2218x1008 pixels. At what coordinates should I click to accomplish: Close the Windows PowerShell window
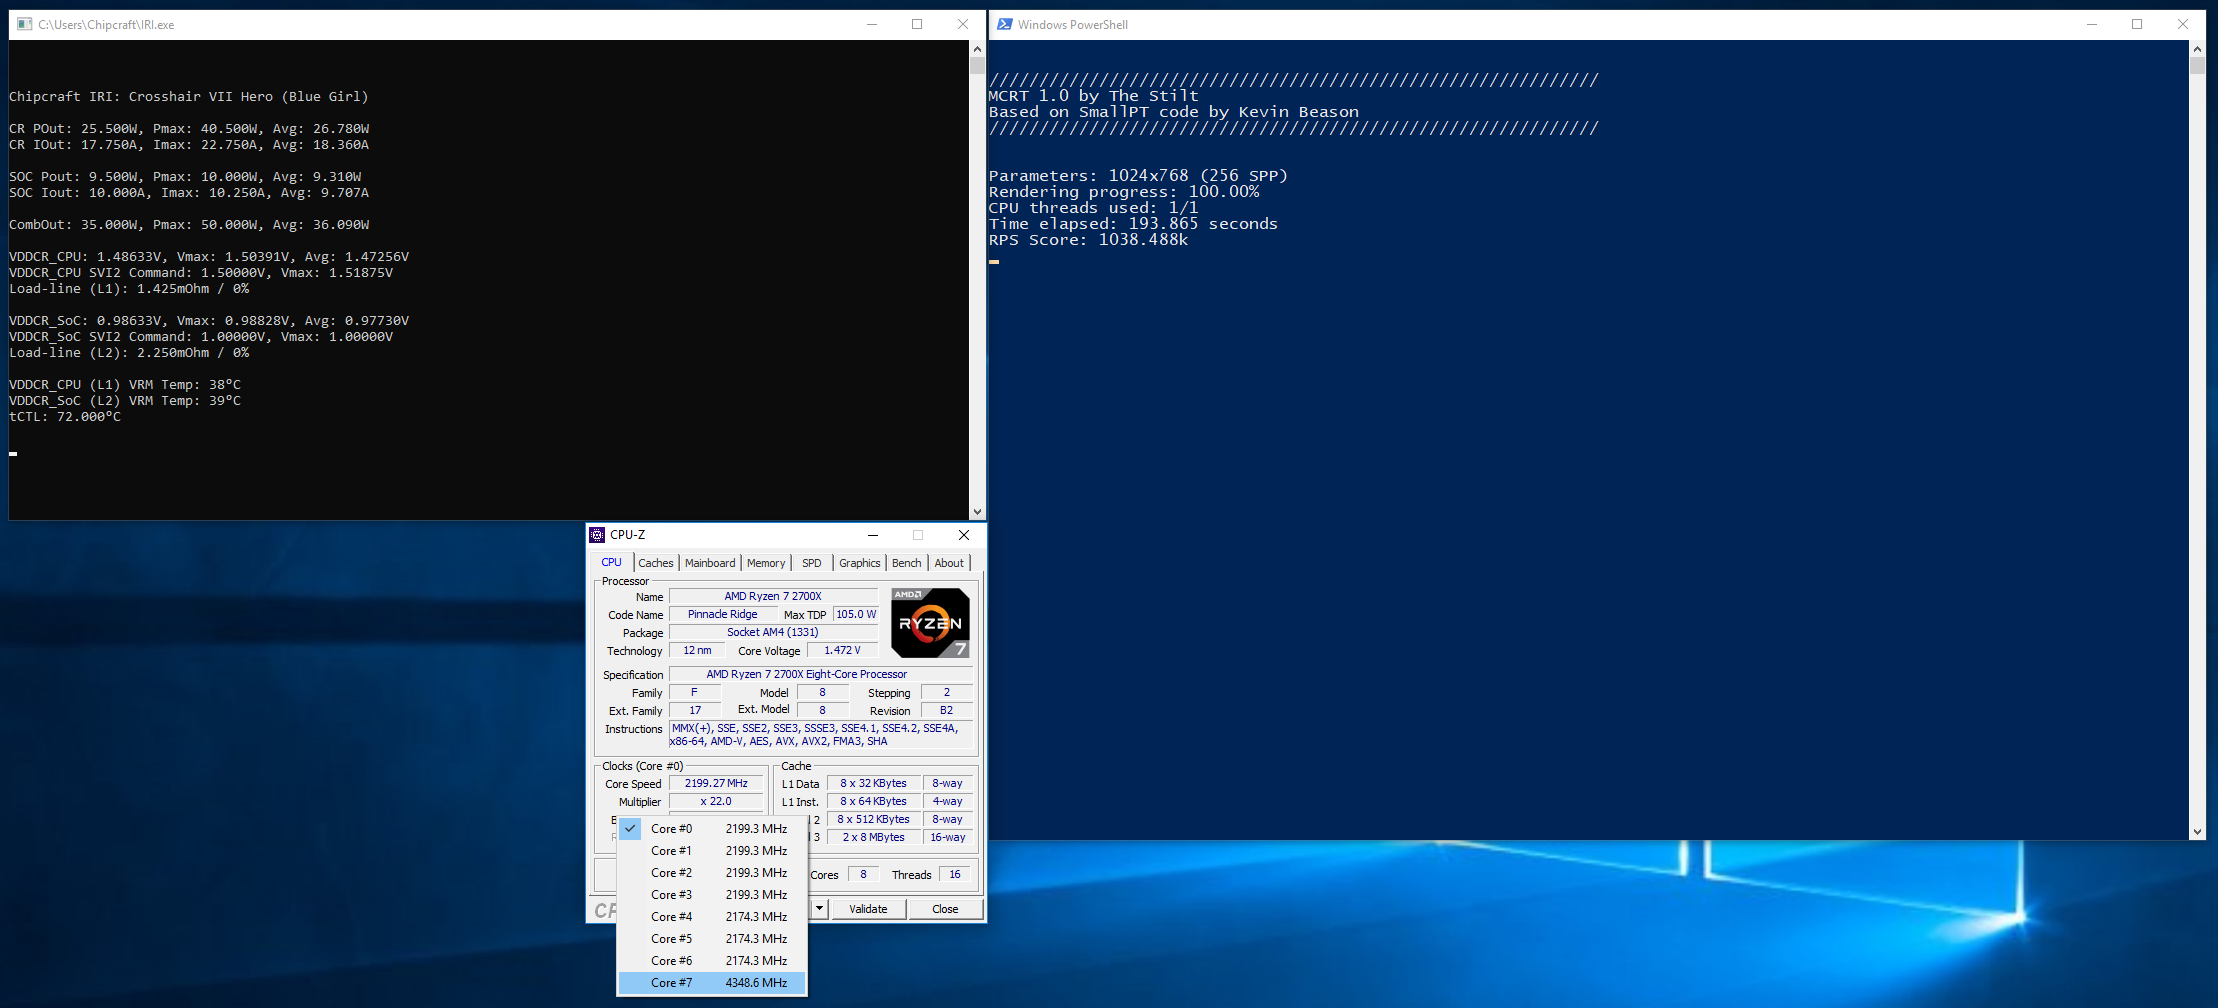coord(2183,24)
